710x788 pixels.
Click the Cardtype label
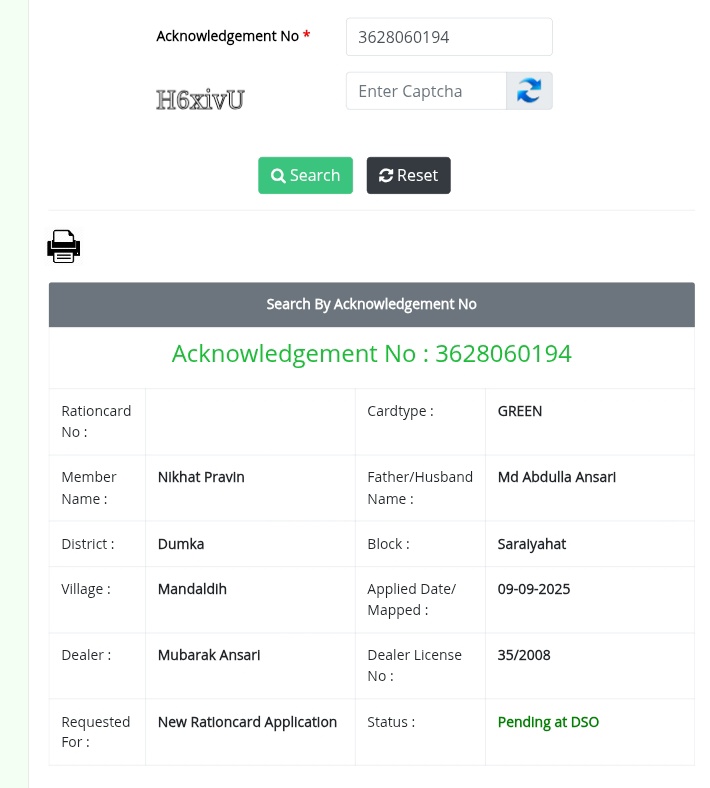coord(400,412)
